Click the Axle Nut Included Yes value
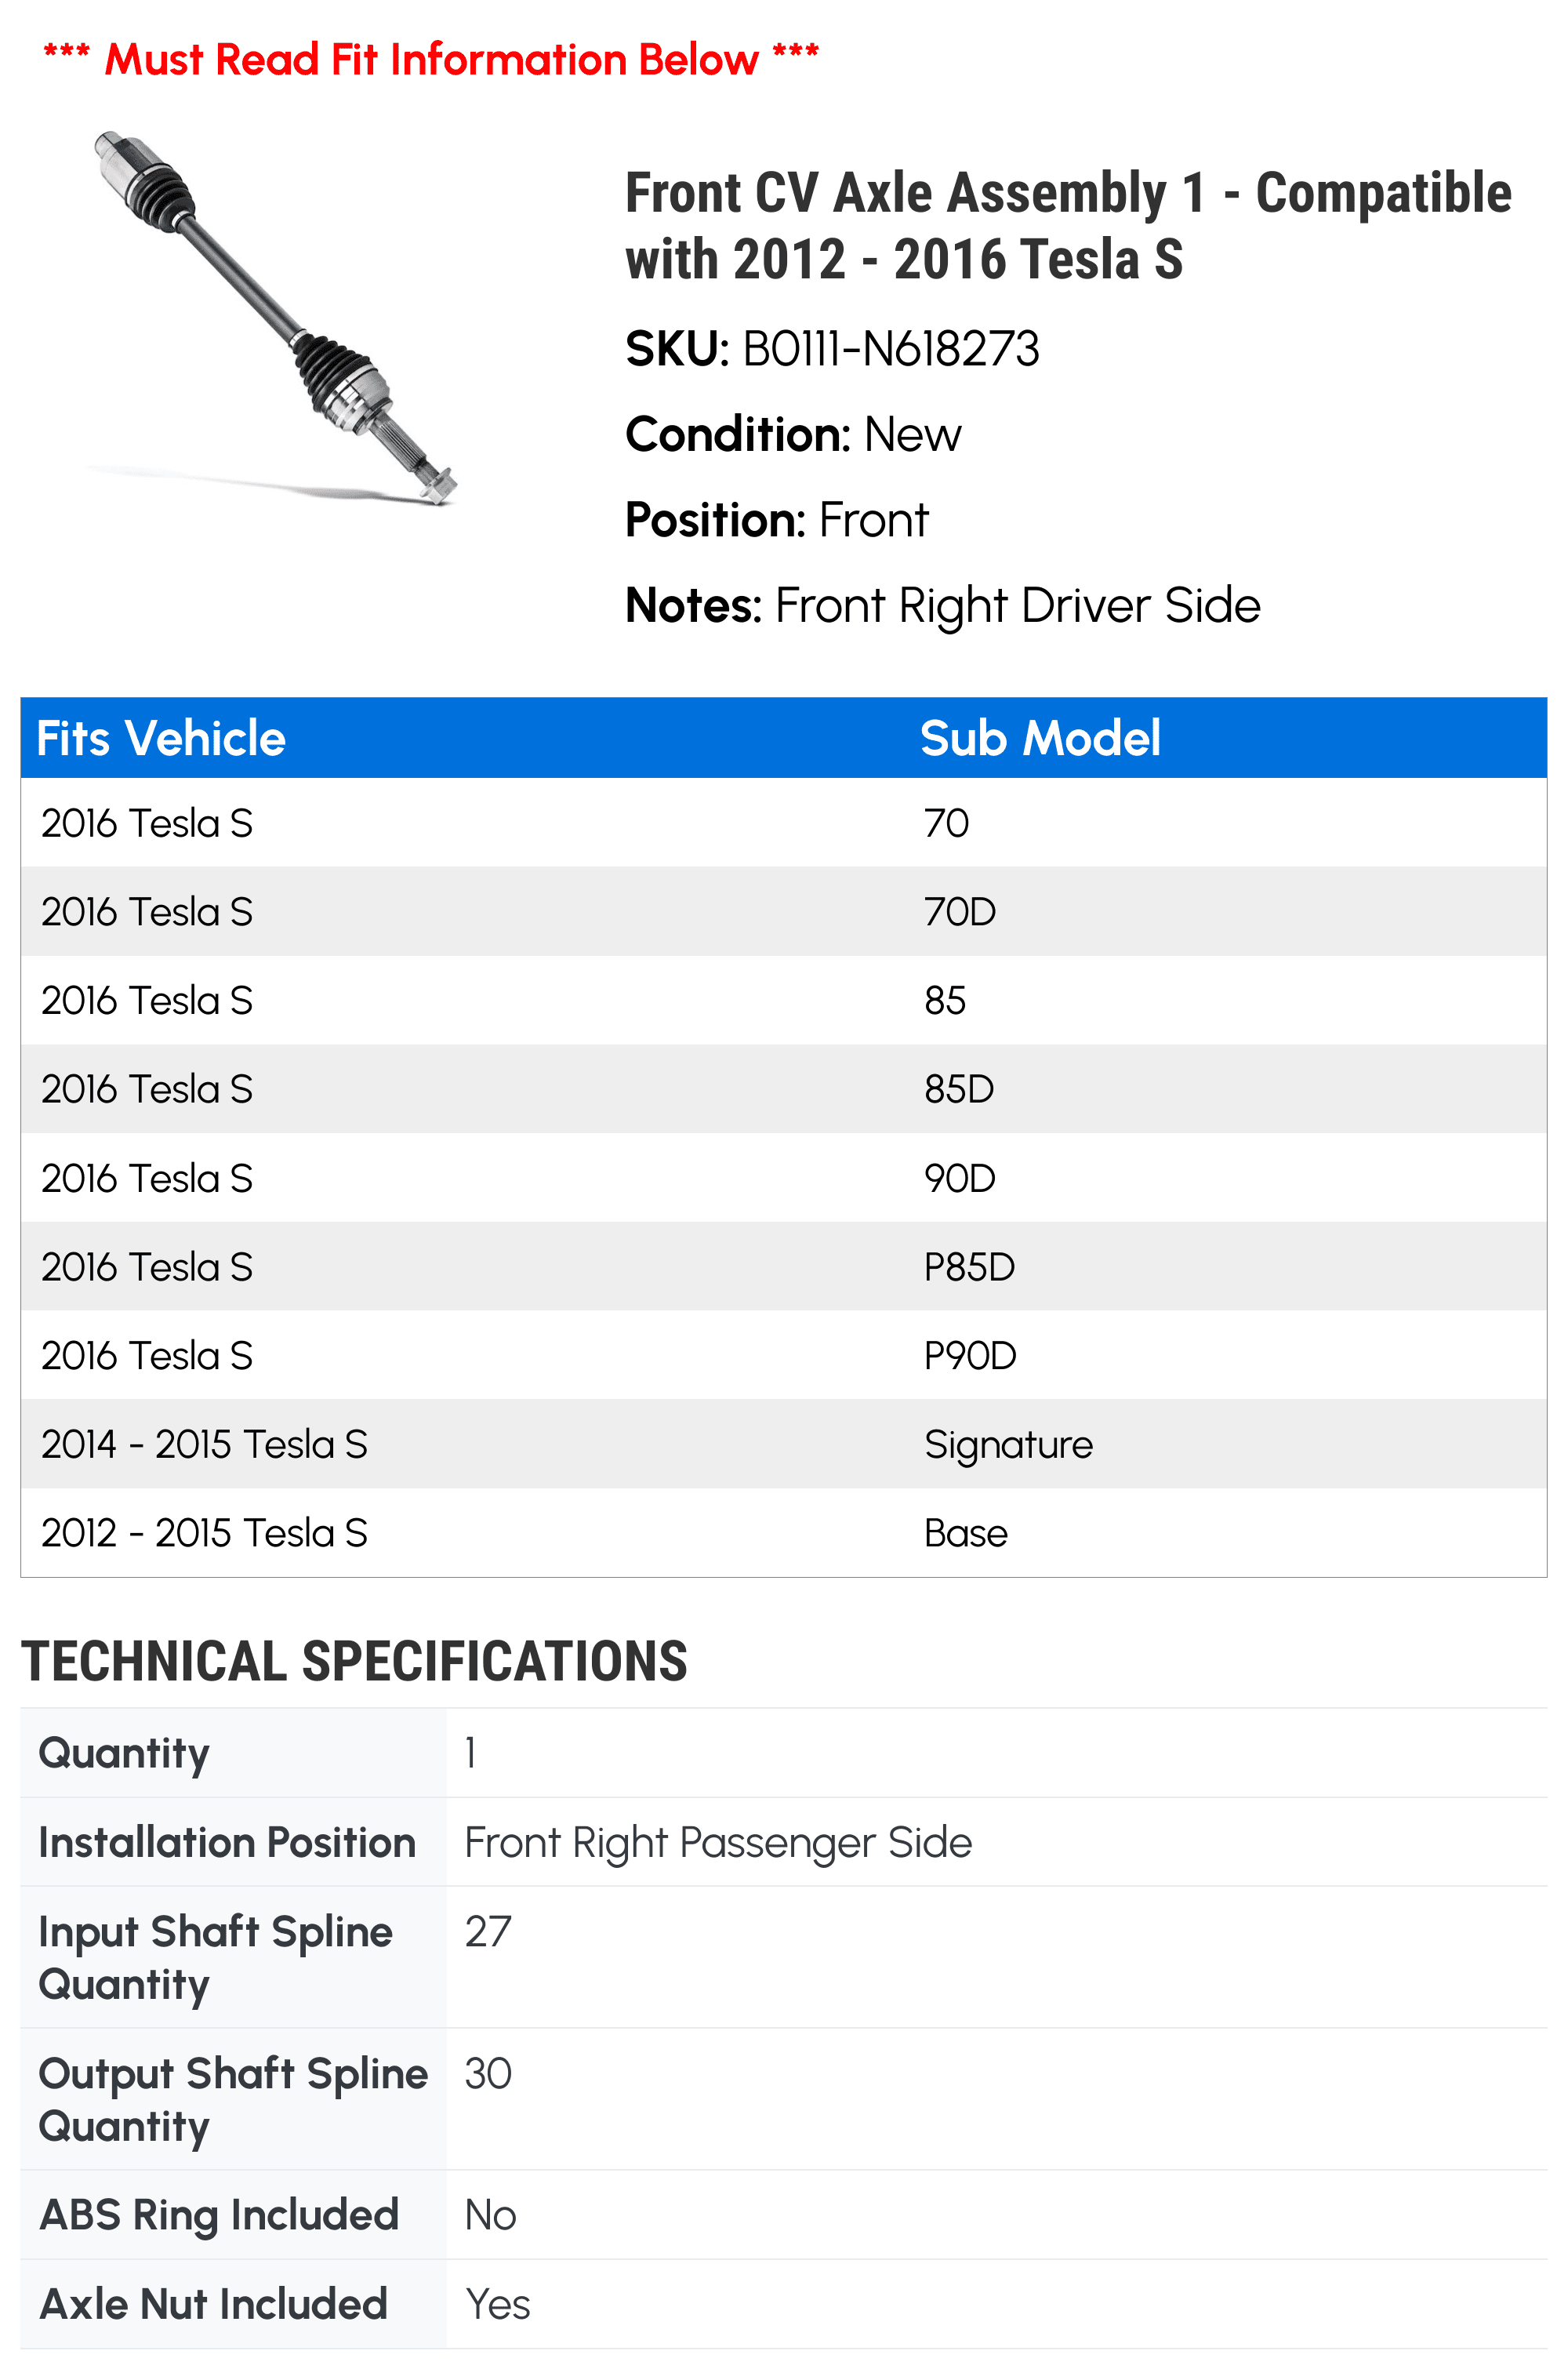This screenshot has width=1568, height=2369. point(497,2304)
